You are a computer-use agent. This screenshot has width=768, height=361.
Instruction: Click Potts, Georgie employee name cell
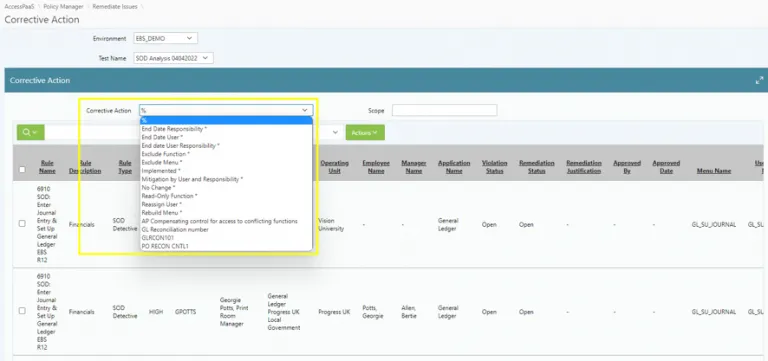tap(373, 312)
